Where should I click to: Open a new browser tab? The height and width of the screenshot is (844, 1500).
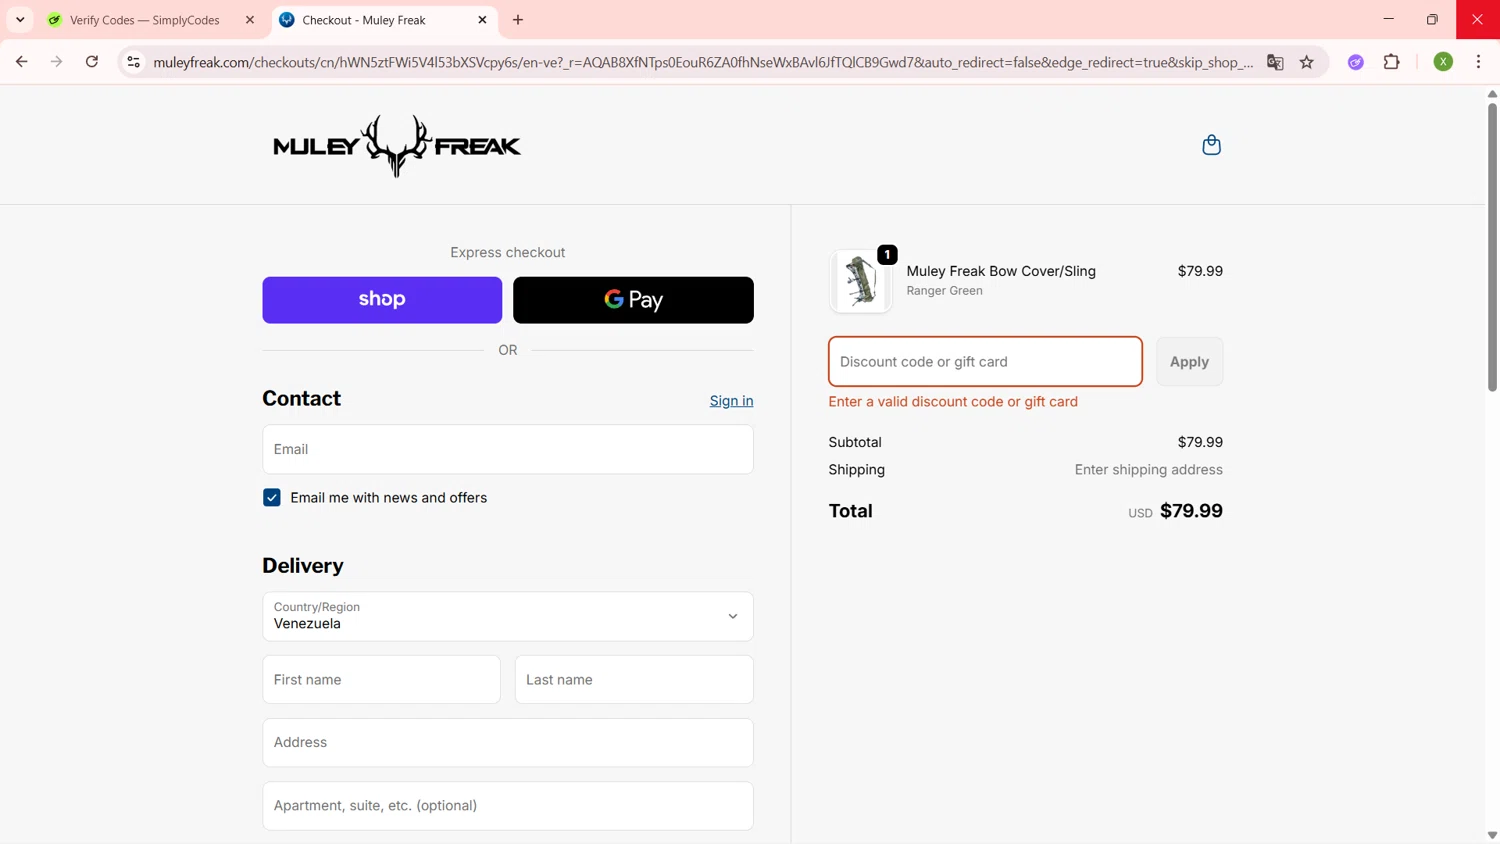518,20
